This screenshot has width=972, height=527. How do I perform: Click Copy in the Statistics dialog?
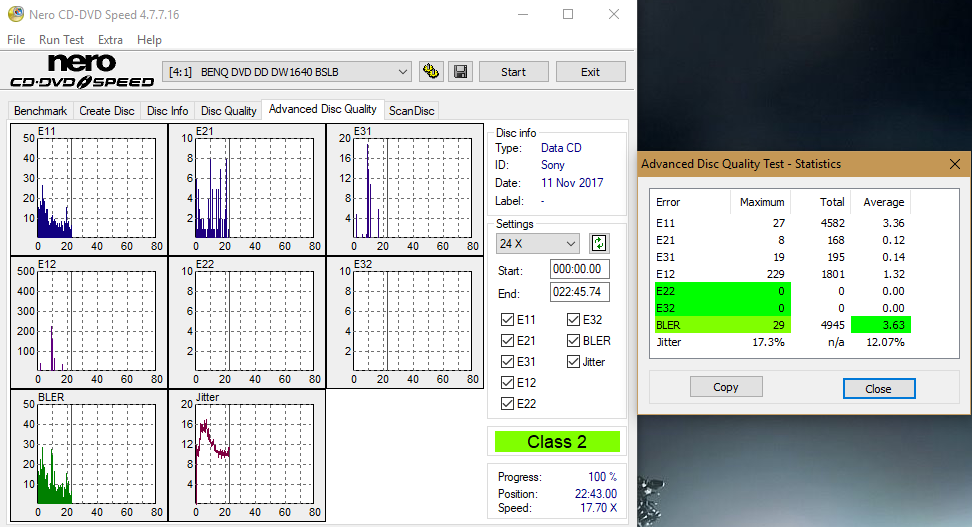tap(726, 387)
